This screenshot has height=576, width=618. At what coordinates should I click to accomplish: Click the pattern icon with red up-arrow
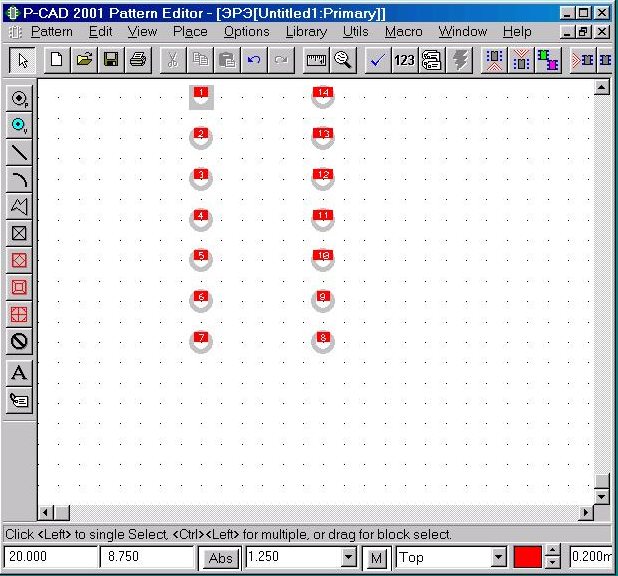pos(494,60)
